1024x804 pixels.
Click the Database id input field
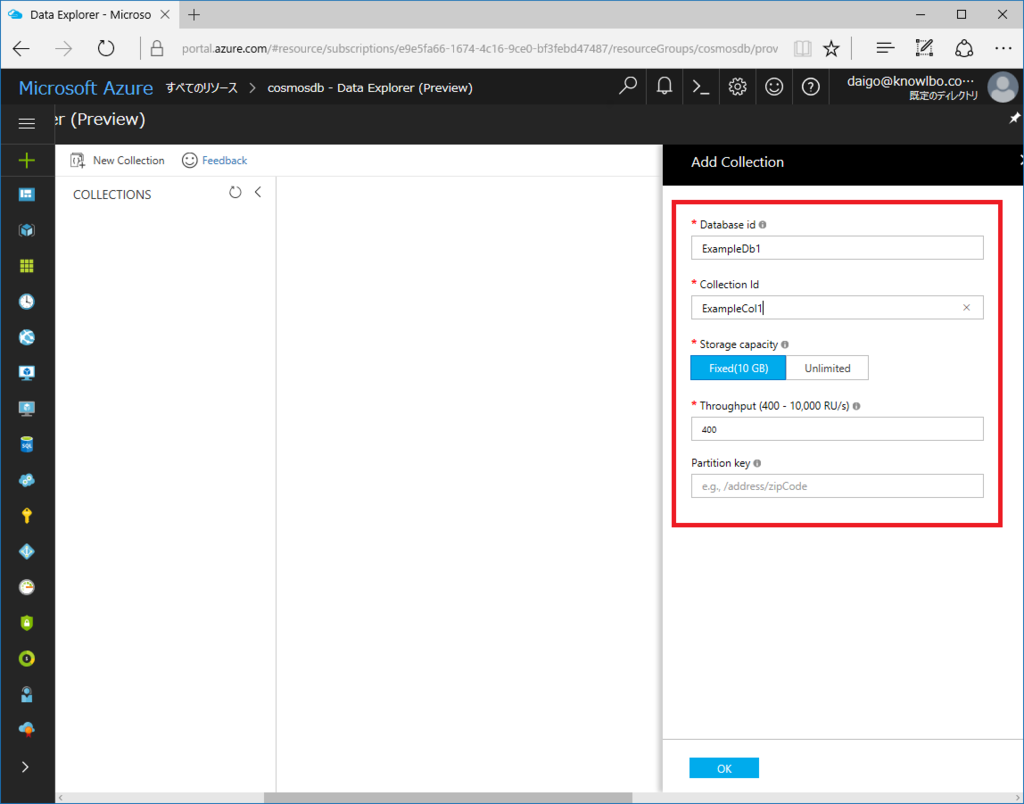click(837, 248)
